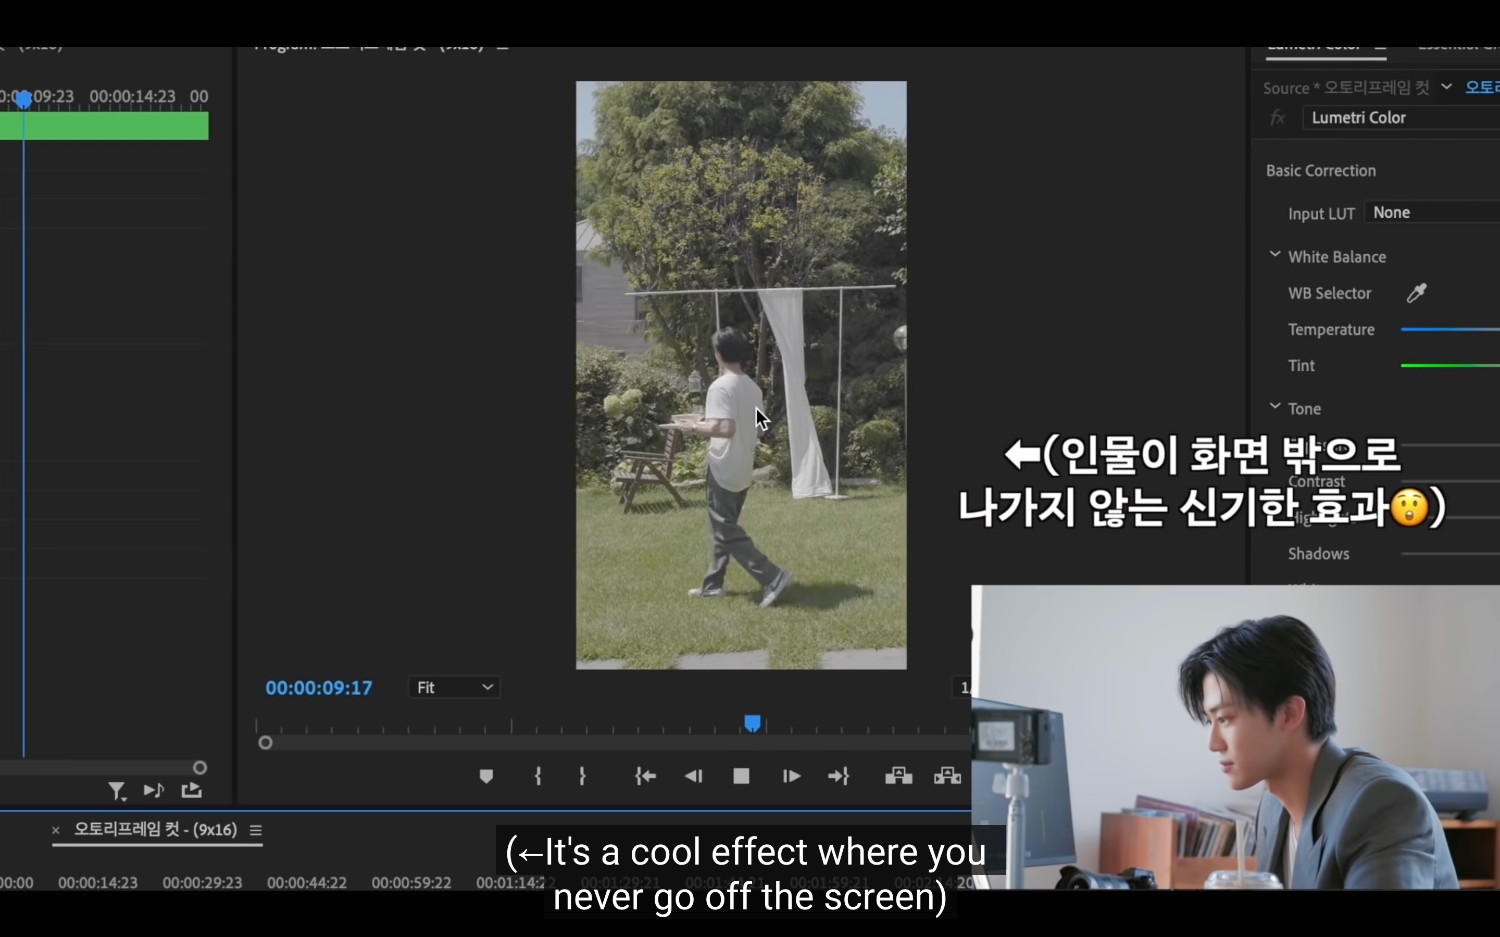Click the 00:00:29:23 mark on timeline ruler
Screen dimensions: 1500x937
[202, 883]
